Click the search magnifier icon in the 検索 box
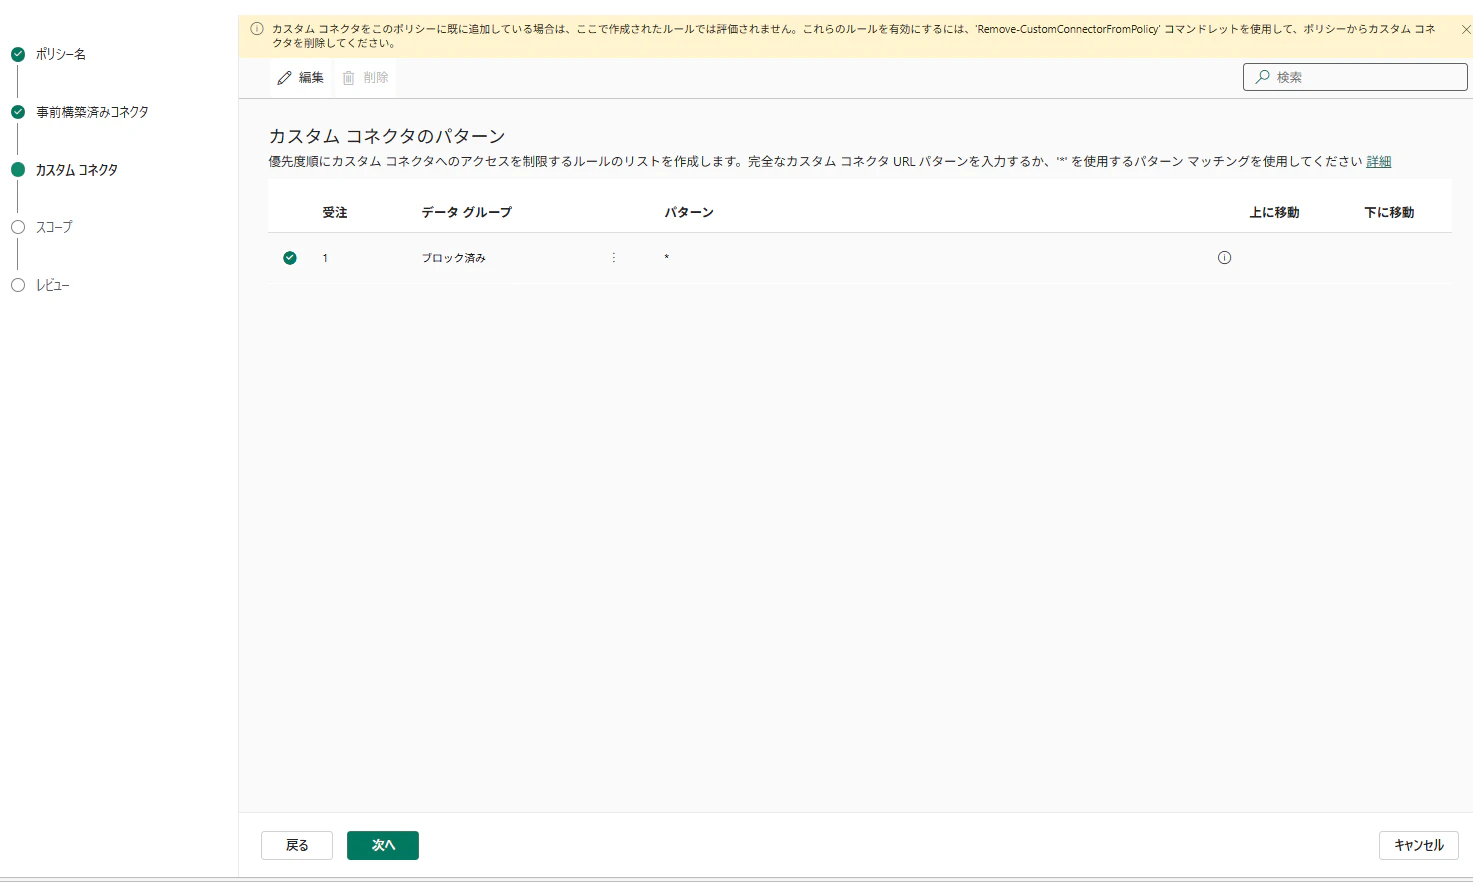 click(1262, 76)
